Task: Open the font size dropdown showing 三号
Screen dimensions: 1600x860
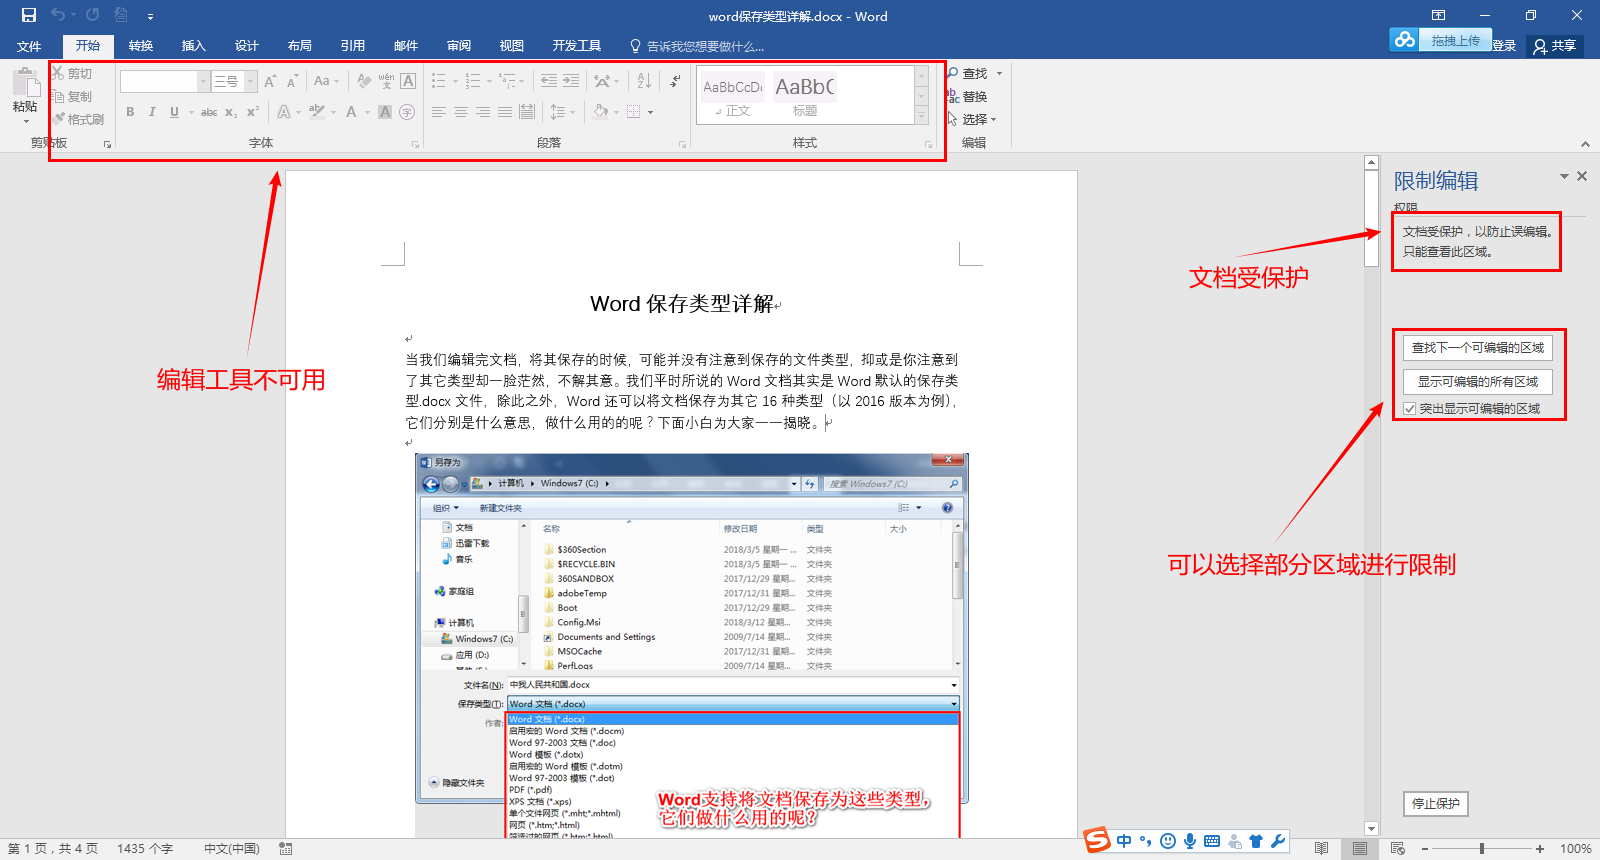Action: coord(251,81)
